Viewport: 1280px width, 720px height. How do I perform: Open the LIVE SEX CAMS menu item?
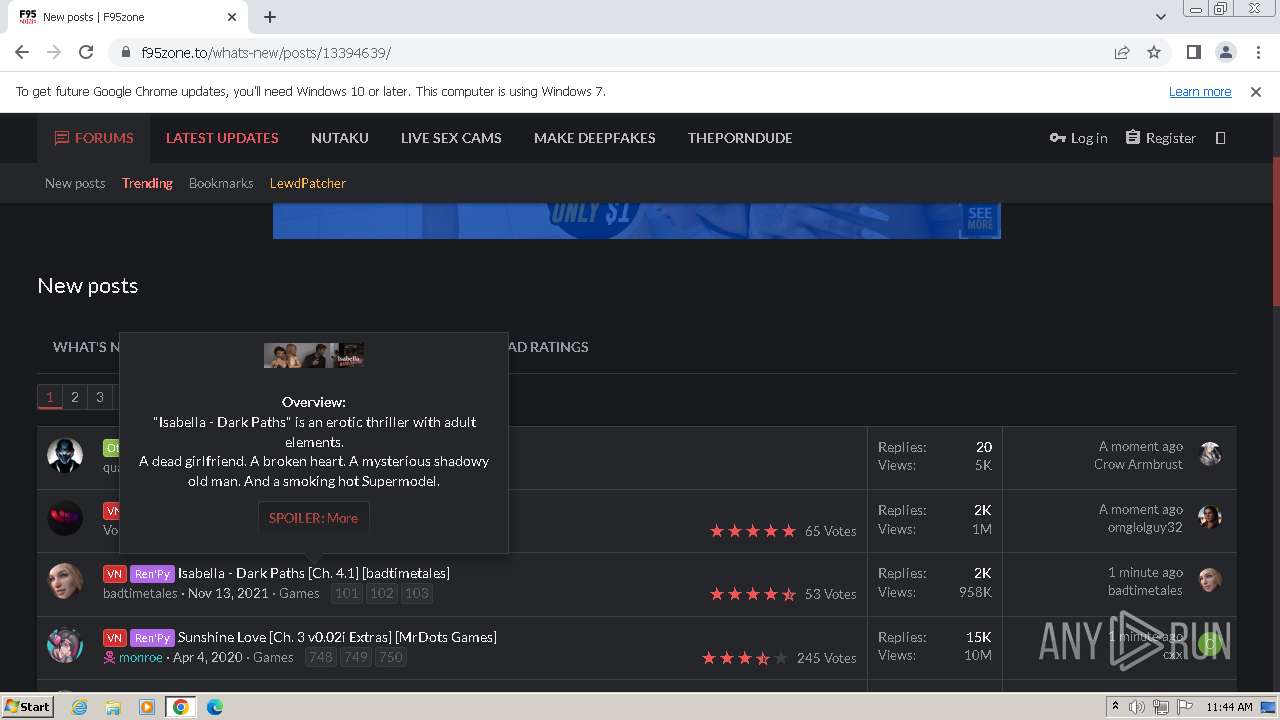[x=451, y=138]
